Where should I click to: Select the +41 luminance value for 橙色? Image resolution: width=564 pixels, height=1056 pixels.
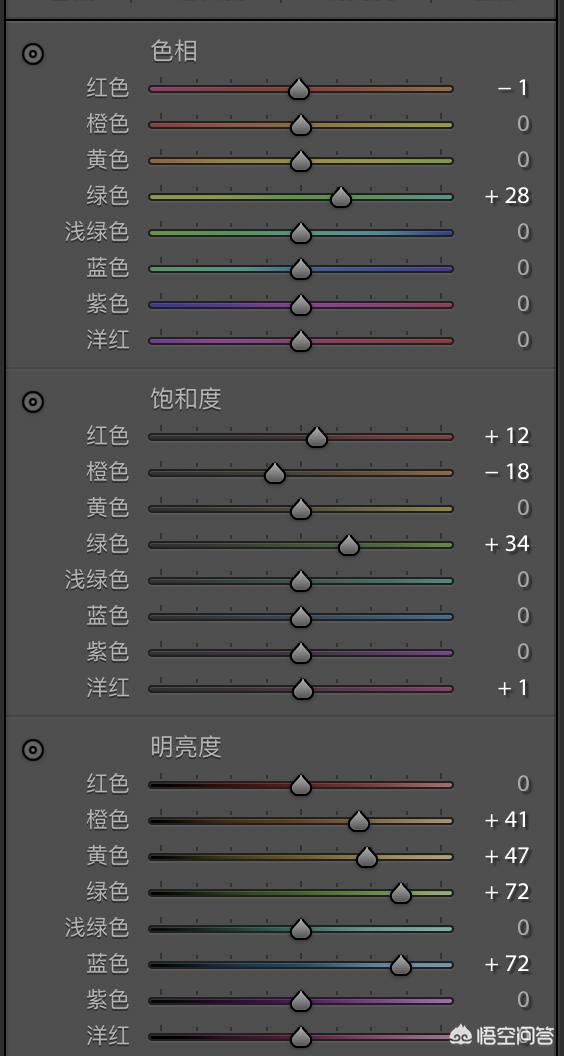507,820
